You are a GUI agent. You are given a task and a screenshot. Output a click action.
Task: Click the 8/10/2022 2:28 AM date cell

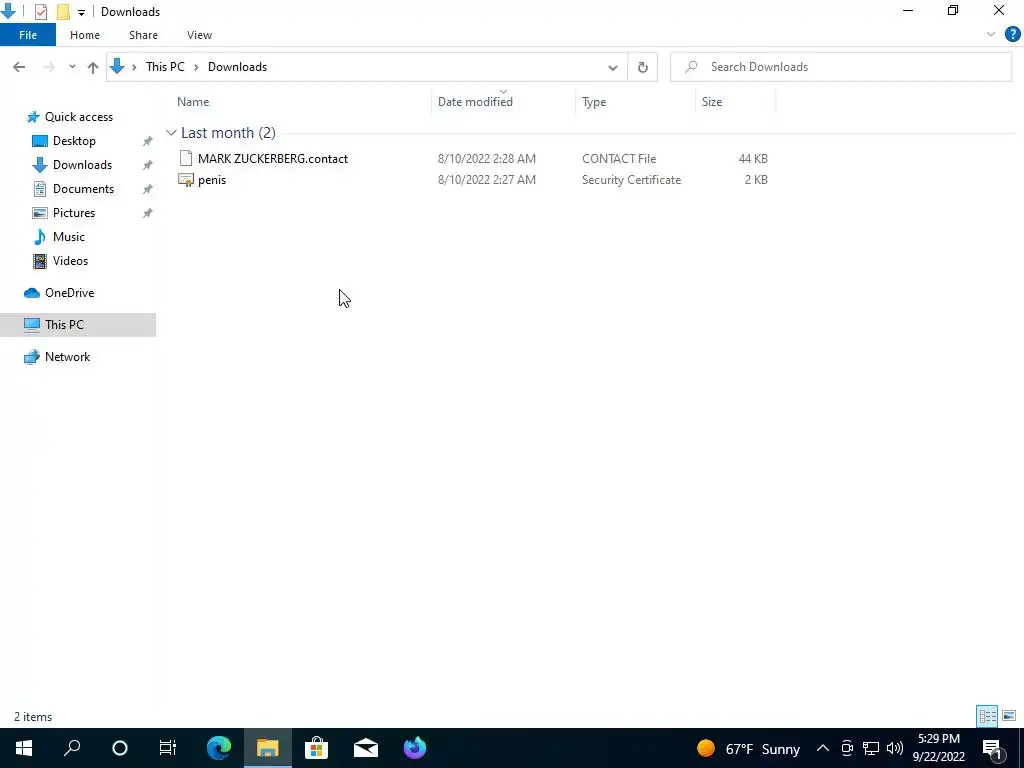pyautogui.click(x=487, y=159)
